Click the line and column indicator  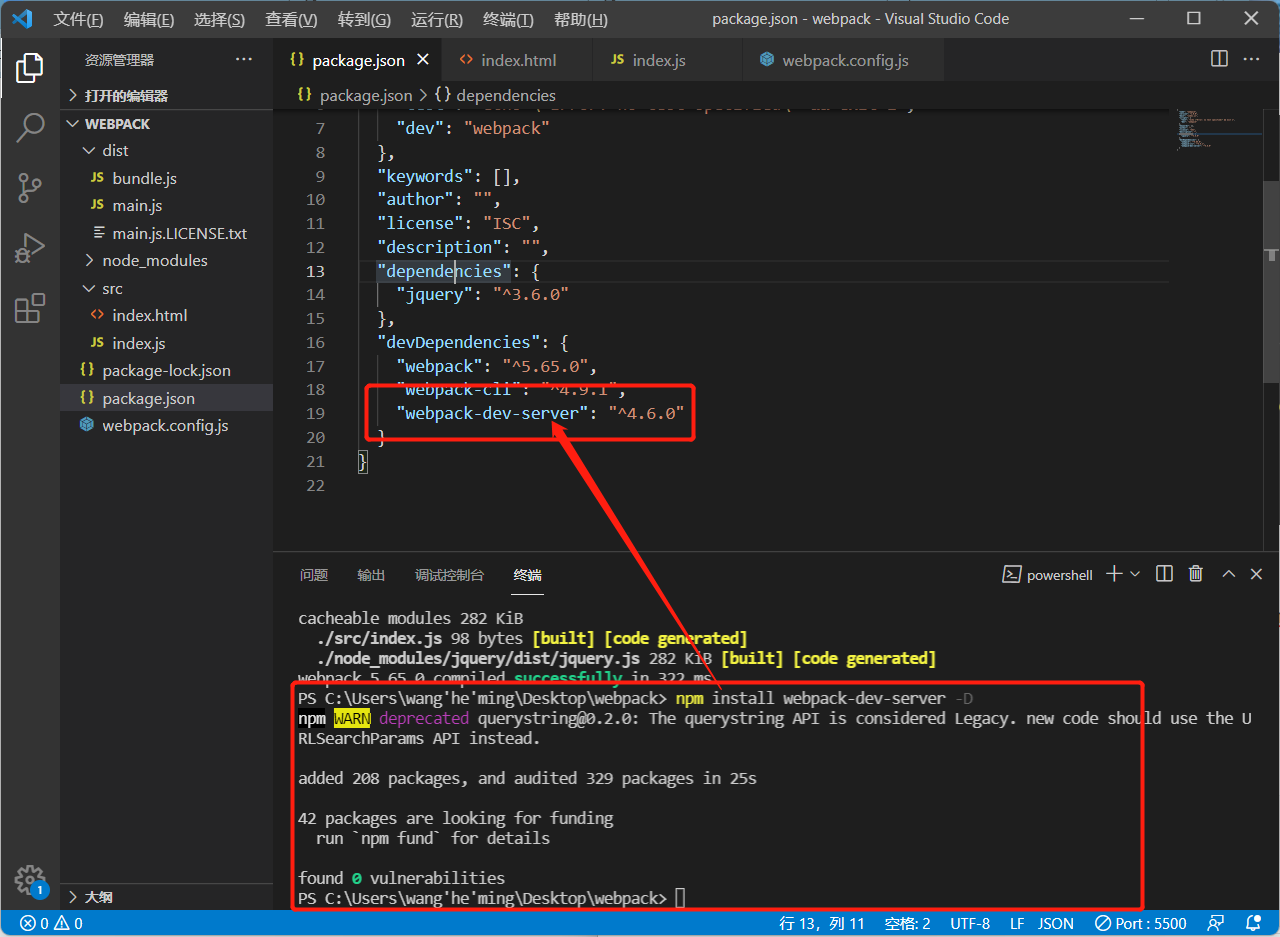(822, 924)
